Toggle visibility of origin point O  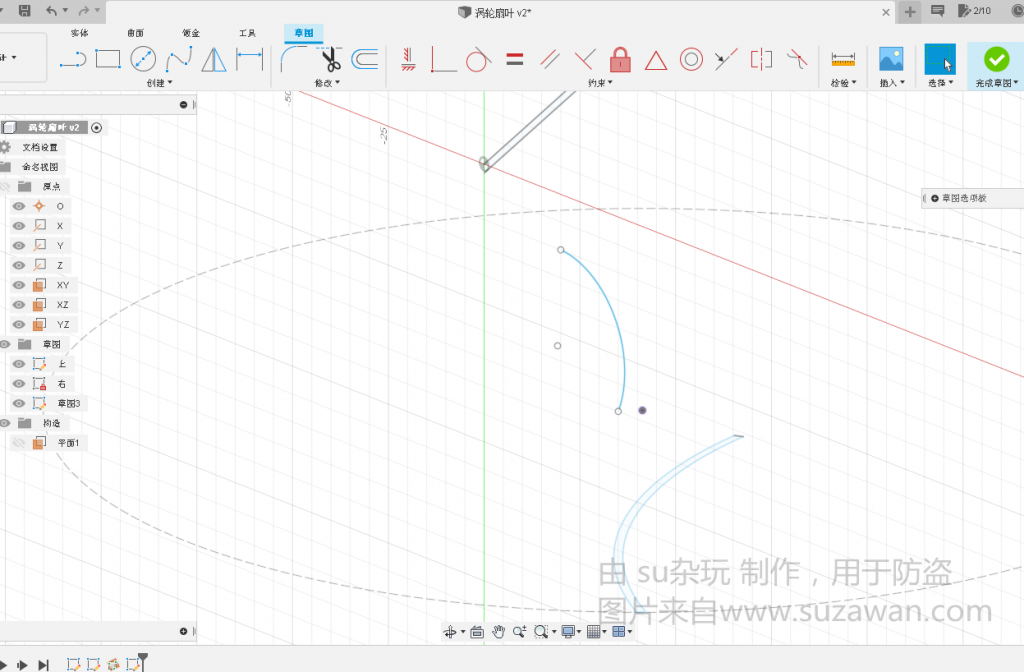(19, 206)
